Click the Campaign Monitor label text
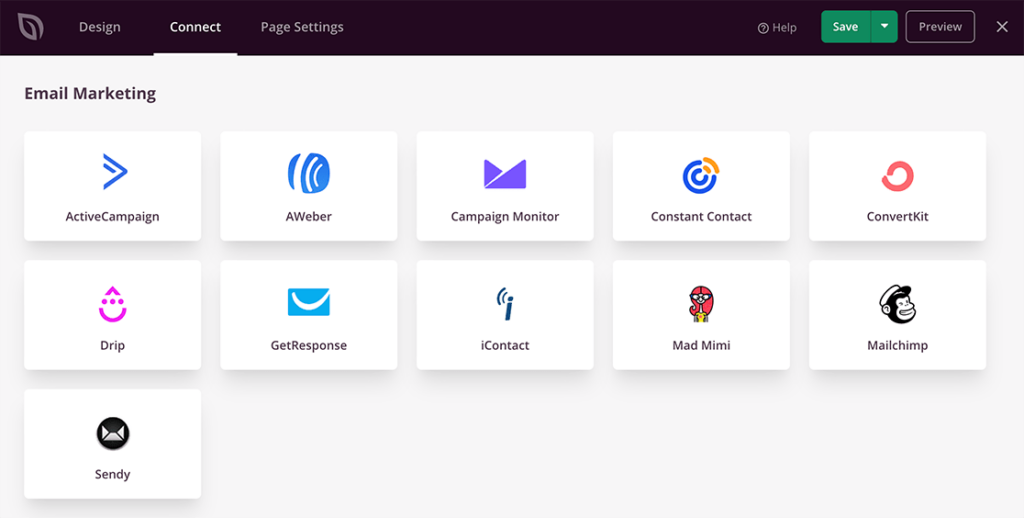Screen dimensions: 1024x518 tap(505, 217)
